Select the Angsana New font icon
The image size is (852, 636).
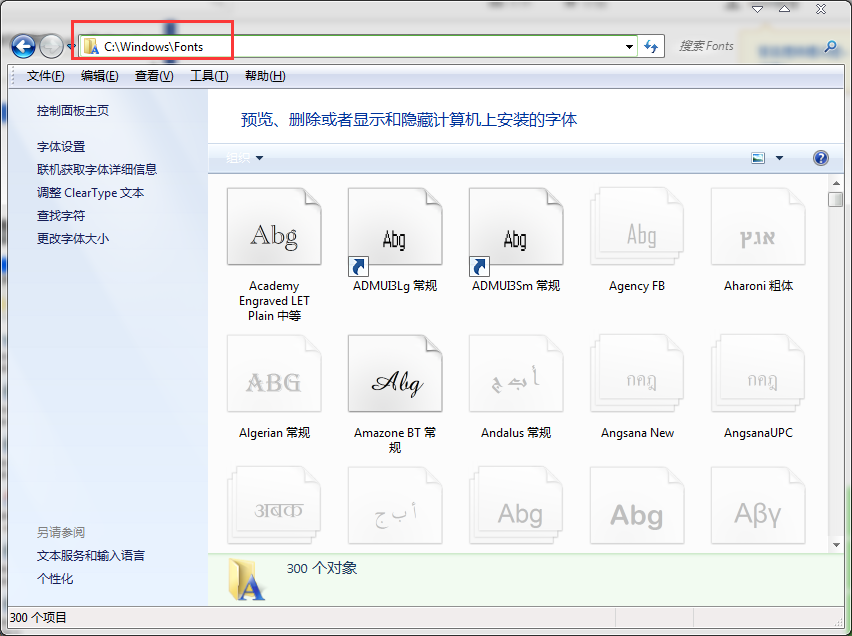[x=637, y=373]
